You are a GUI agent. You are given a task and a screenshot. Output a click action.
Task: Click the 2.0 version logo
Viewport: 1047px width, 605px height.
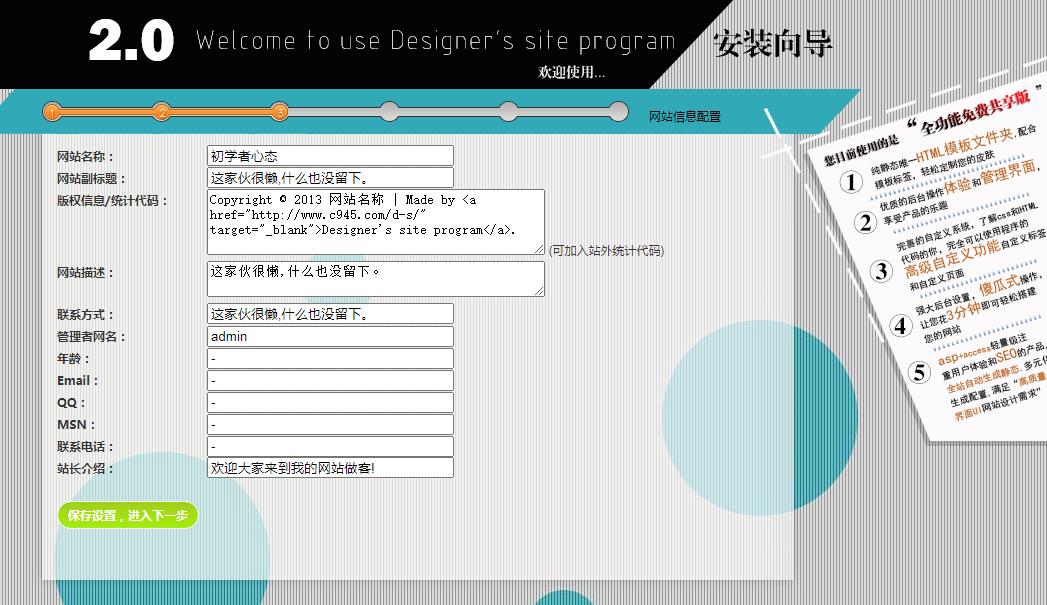click(x=132, y=41)
